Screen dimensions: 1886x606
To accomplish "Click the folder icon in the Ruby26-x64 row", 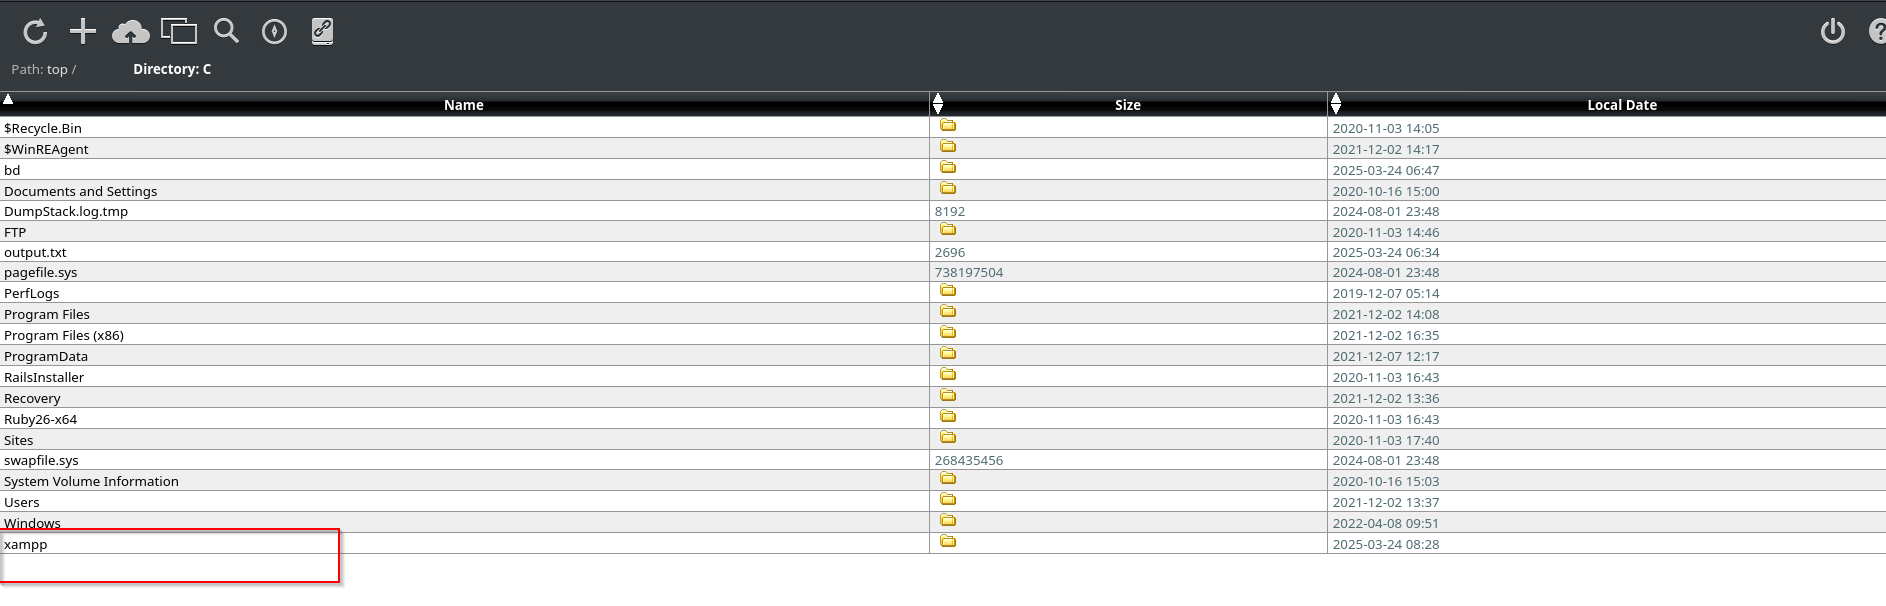I will click(948, 417).
